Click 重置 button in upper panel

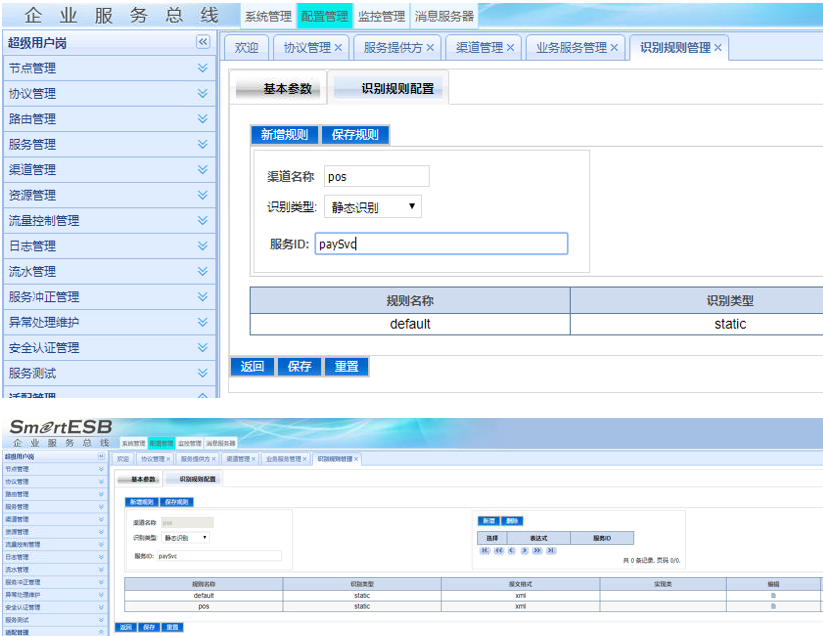pos(347,366)
